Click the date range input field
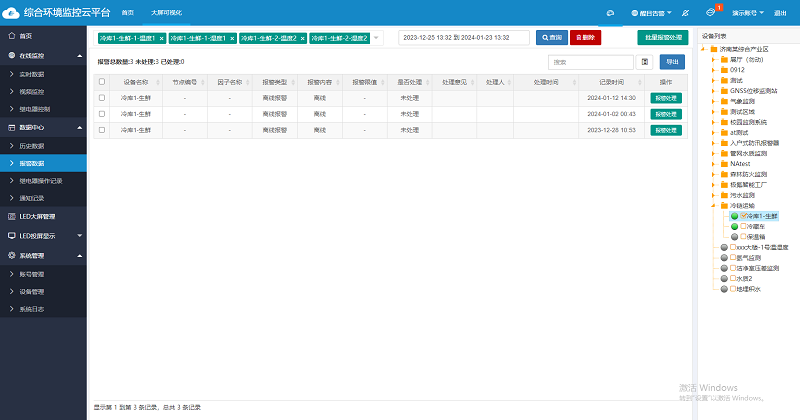Viewport: 800px width, 420px height. coord(465,37)
